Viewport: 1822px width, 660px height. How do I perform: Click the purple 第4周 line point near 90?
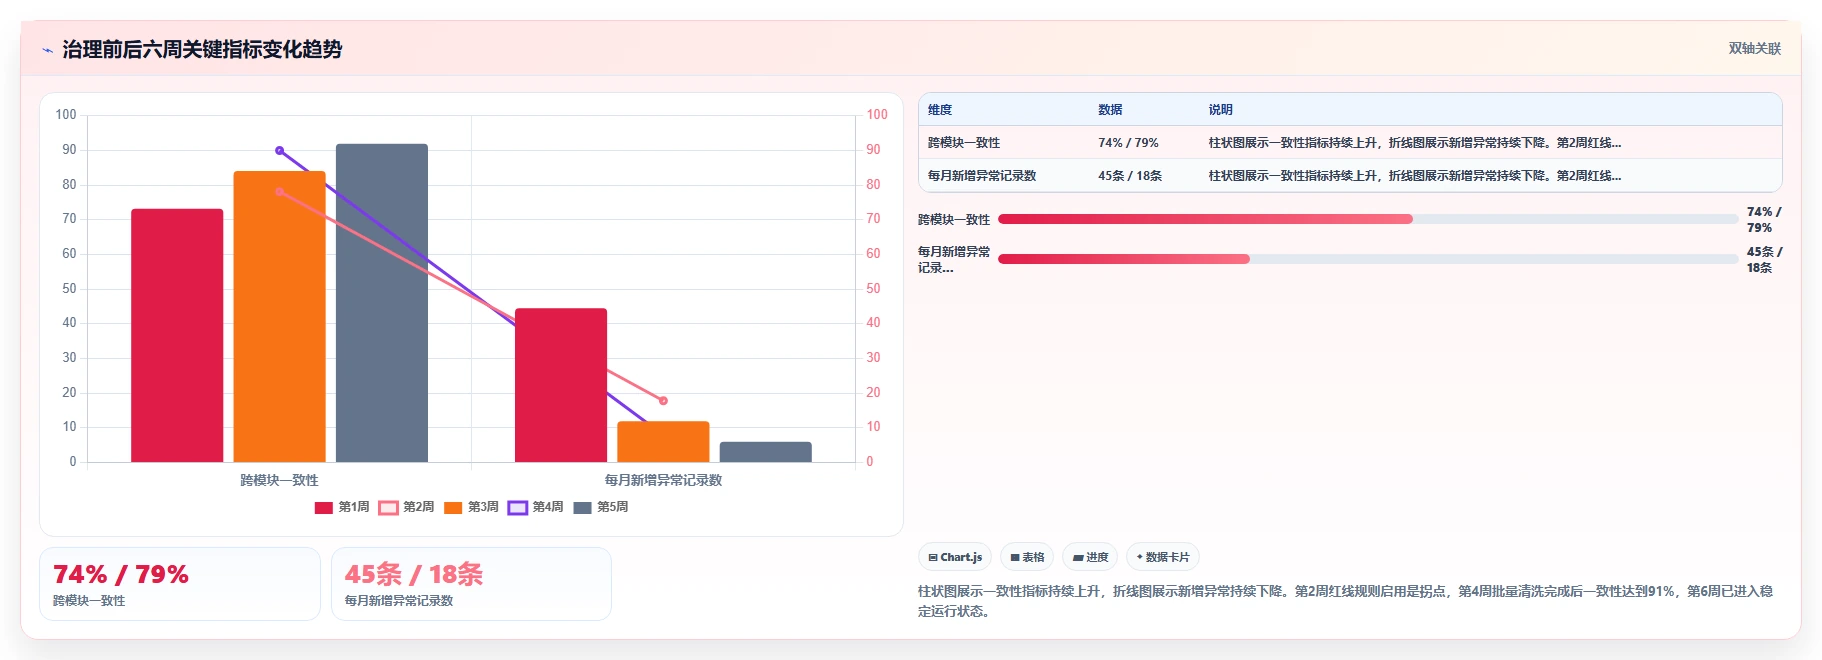click(279, 151)
